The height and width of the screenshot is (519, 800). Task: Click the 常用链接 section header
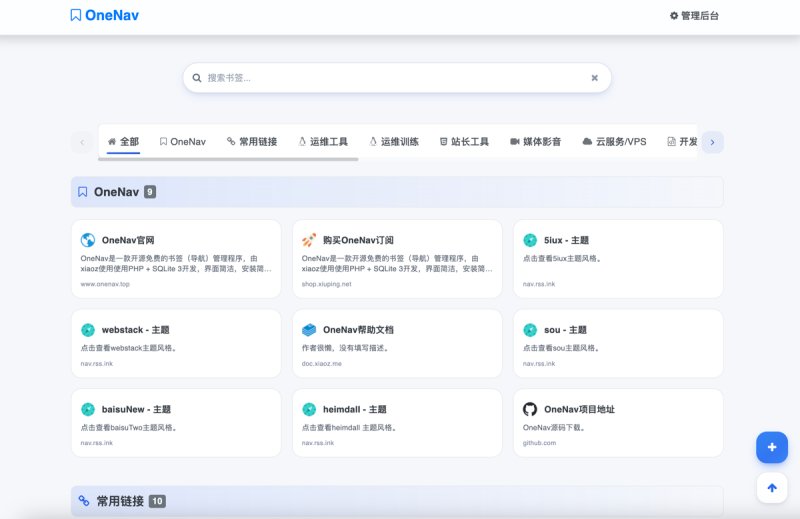pos(397,501)
